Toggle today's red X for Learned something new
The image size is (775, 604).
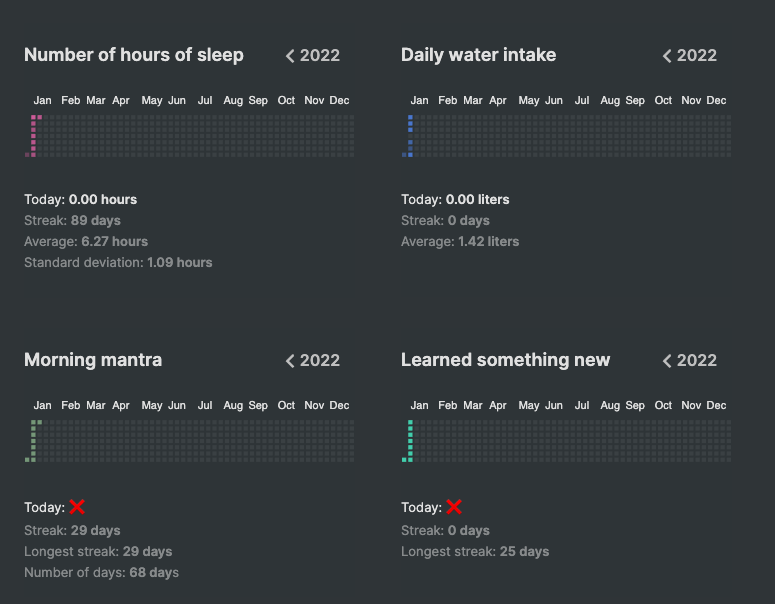pyautogui.click(x=454, y=507)
